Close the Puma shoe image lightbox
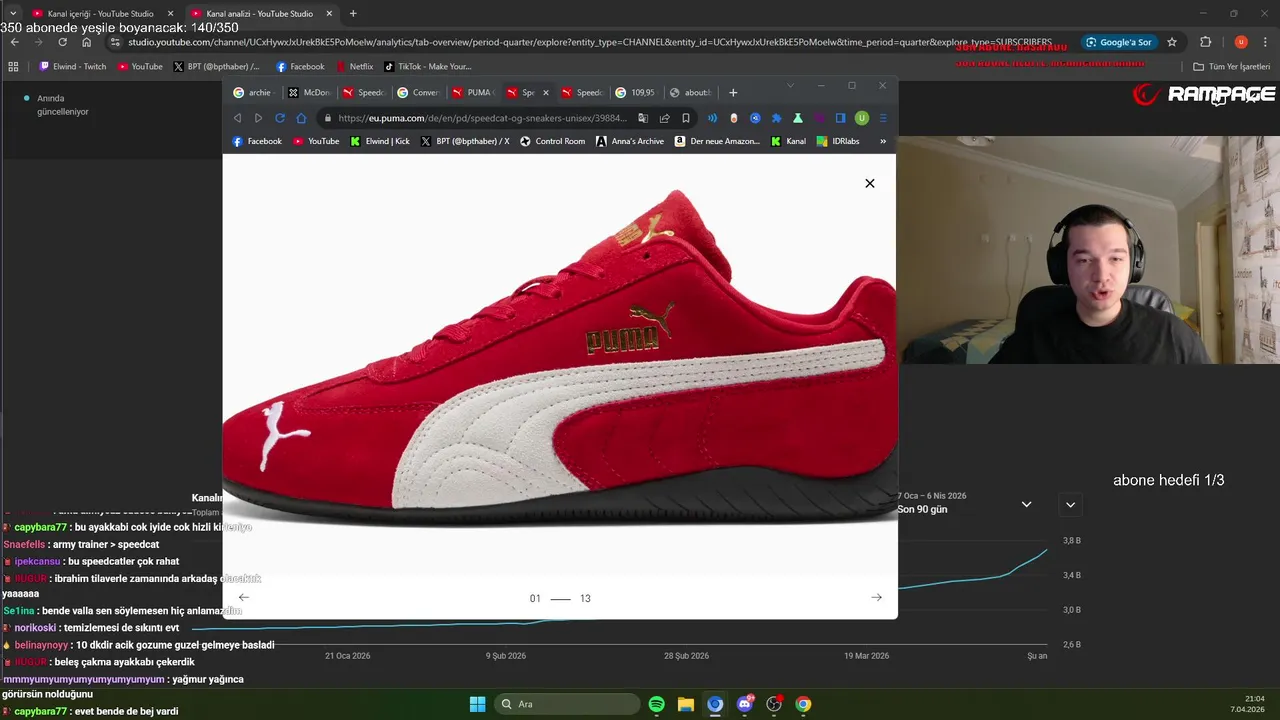The image size is (1280, 720). click(x=869, y=183)
